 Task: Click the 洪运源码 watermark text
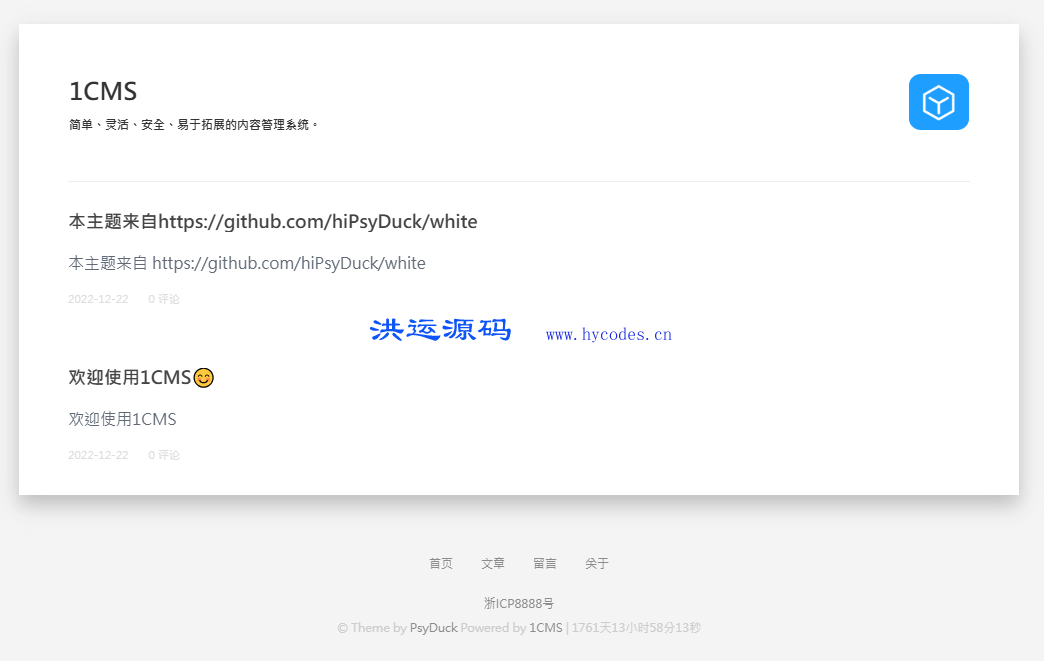(440, 330)
